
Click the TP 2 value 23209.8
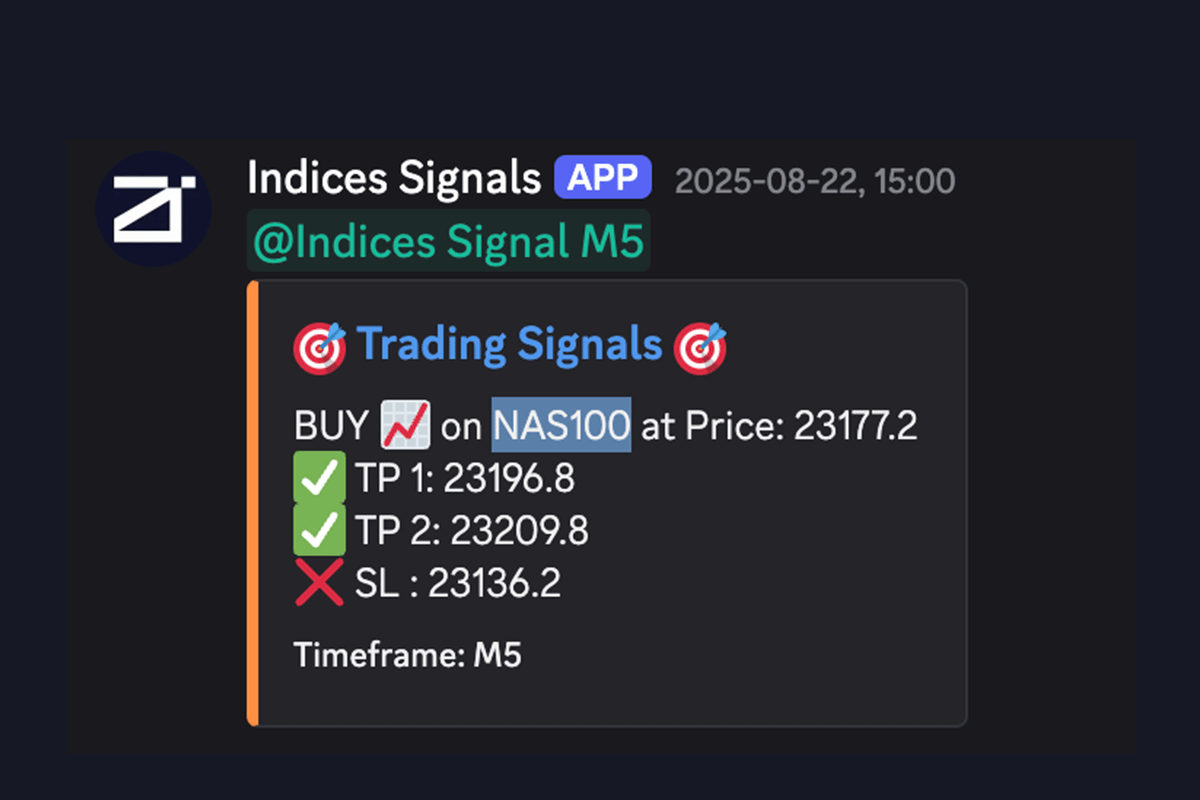tap(518, 532)
